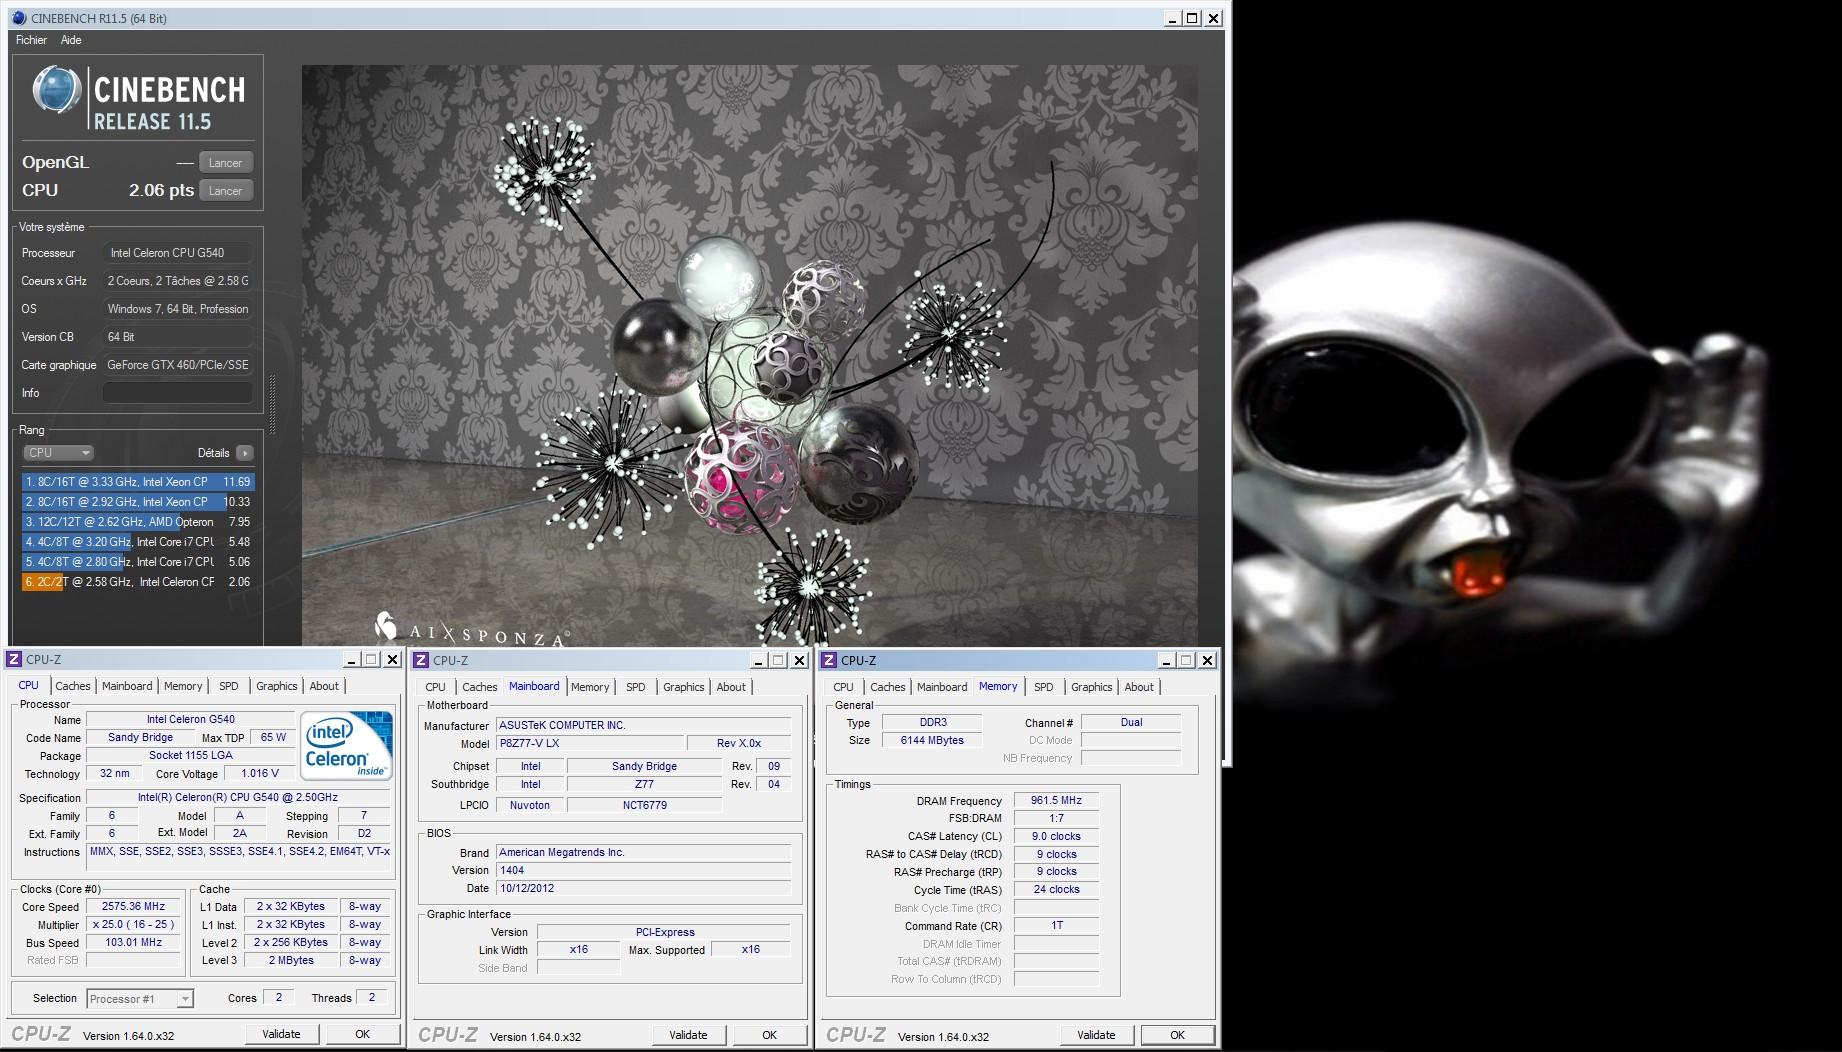Minimize the Memory CPU-Z window

pos(1166,660)
